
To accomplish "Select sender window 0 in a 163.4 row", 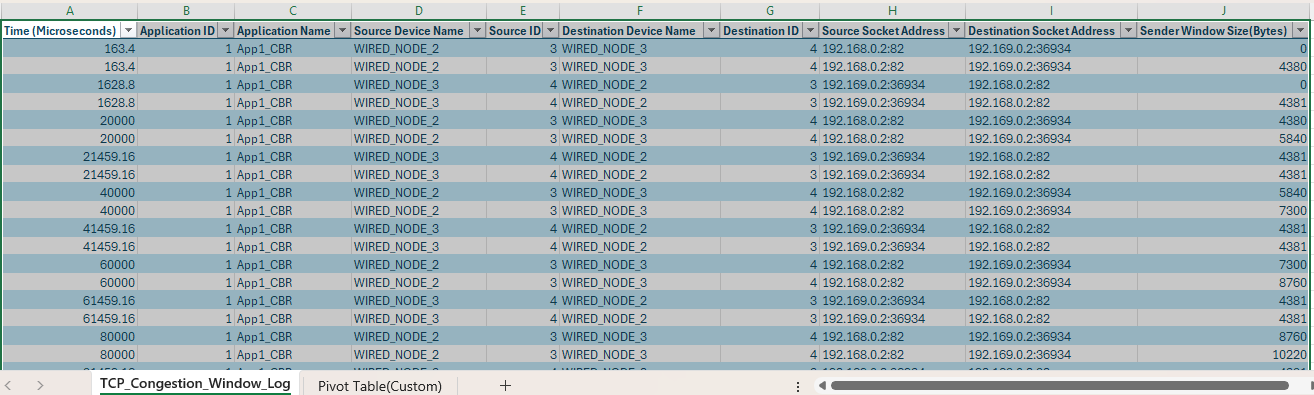I will [x=1224, y=48].
